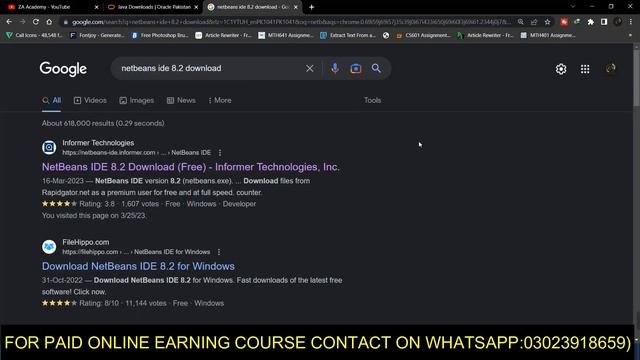Bookmark this page with the star icon

[547, 22]
